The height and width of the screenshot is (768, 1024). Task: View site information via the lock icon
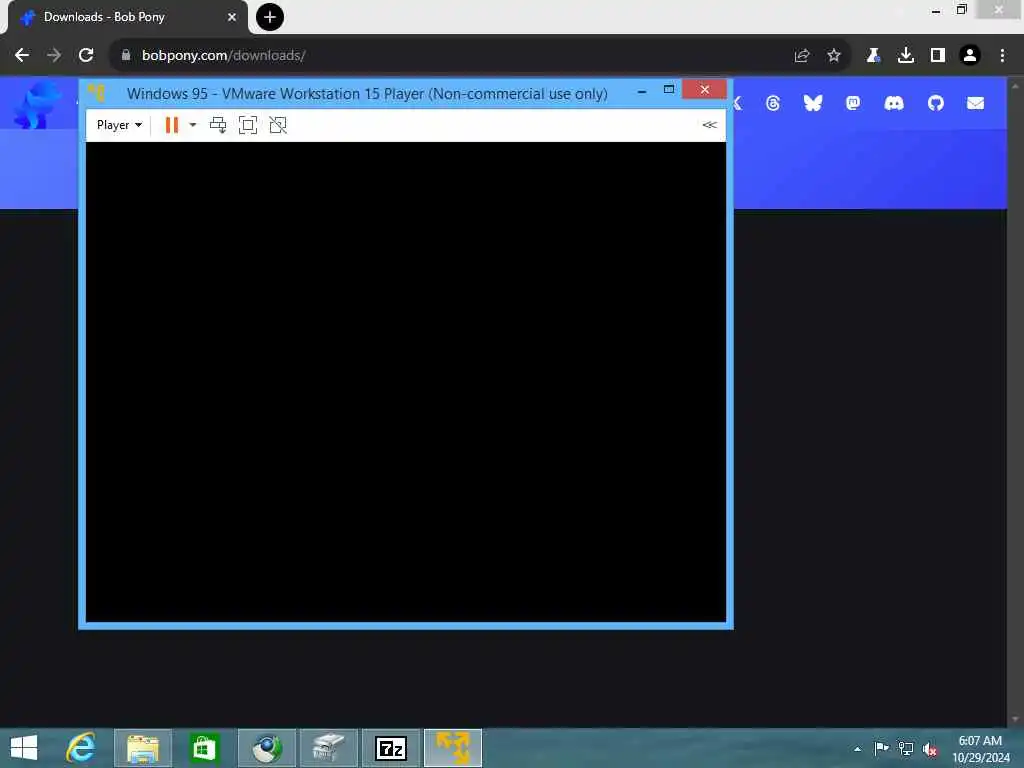coord(126,56)
